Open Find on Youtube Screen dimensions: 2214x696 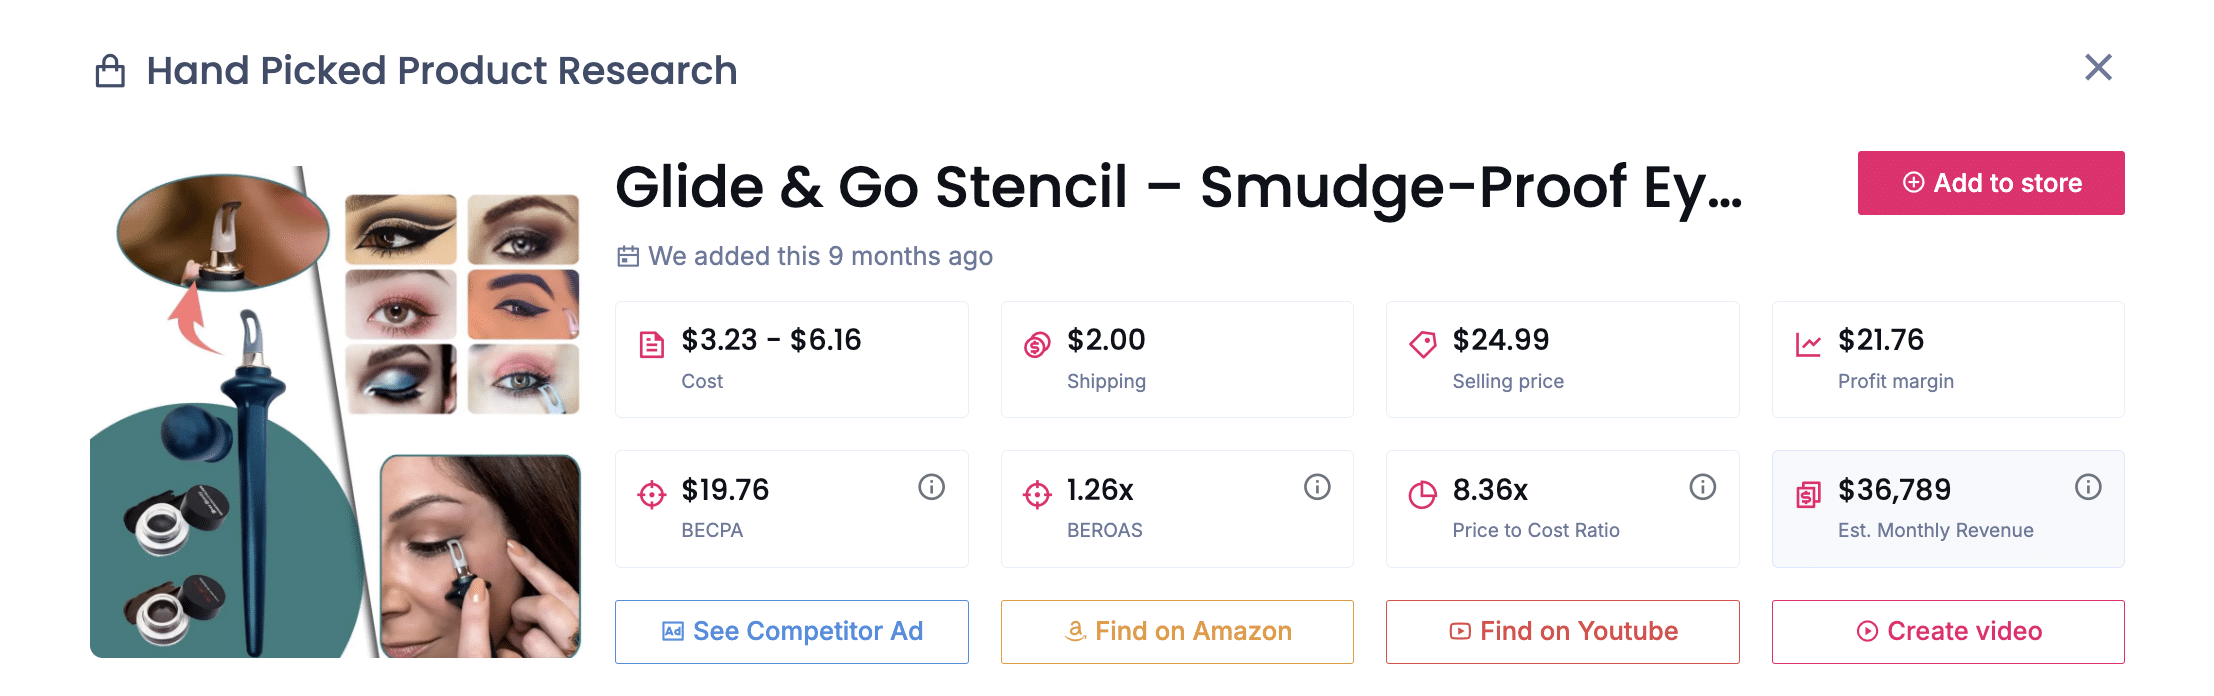1562,631
